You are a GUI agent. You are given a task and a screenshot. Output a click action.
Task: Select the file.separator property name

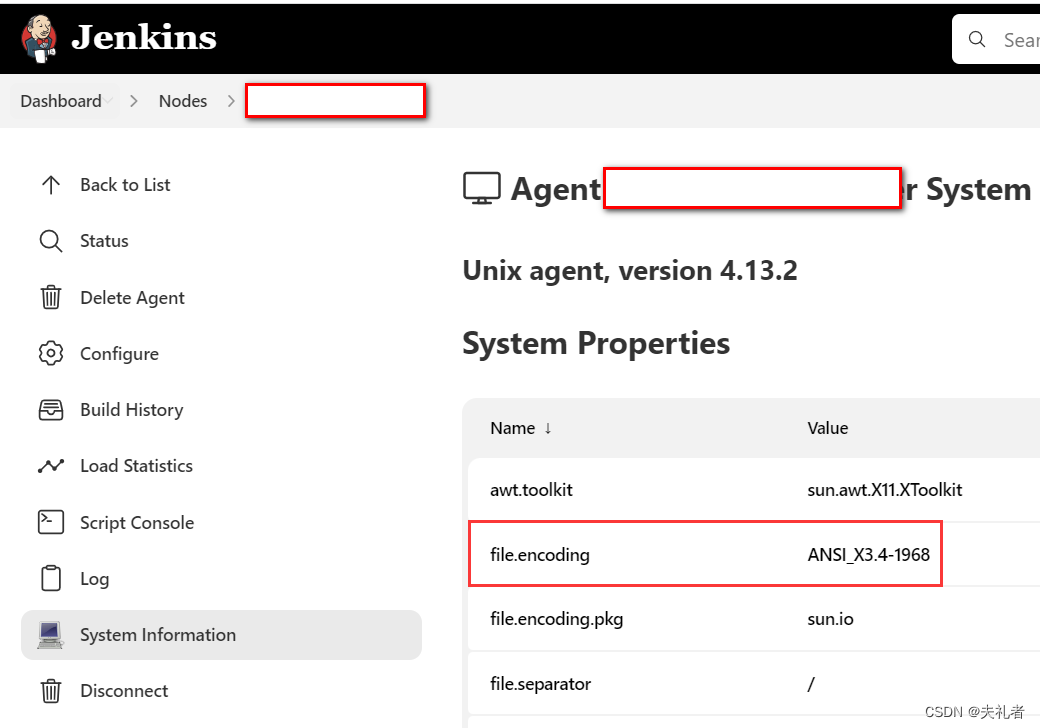(x=541, y=684)
